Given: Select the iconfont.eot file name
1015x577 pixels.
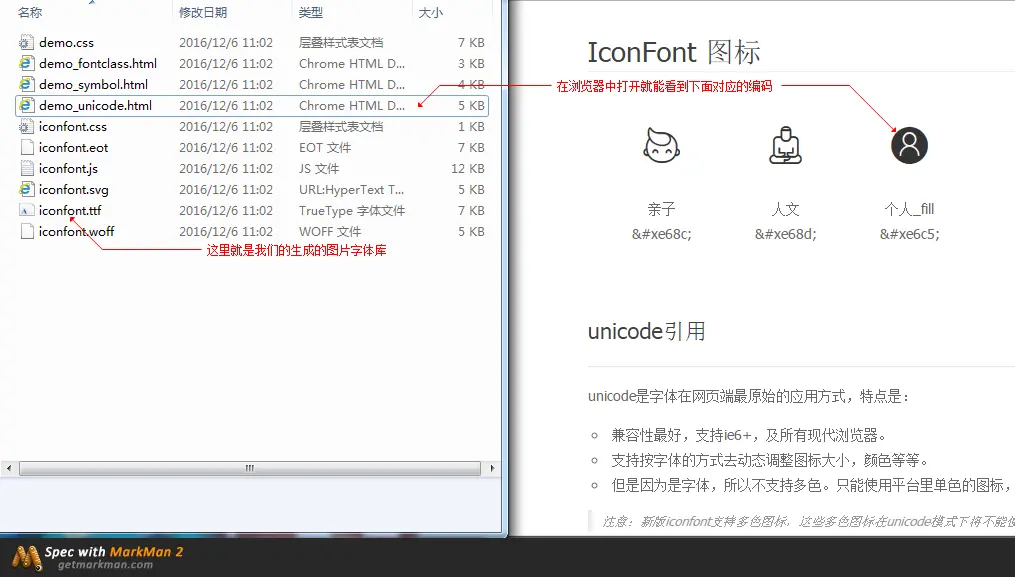Looking at the screenshot, I should (73, 148).
